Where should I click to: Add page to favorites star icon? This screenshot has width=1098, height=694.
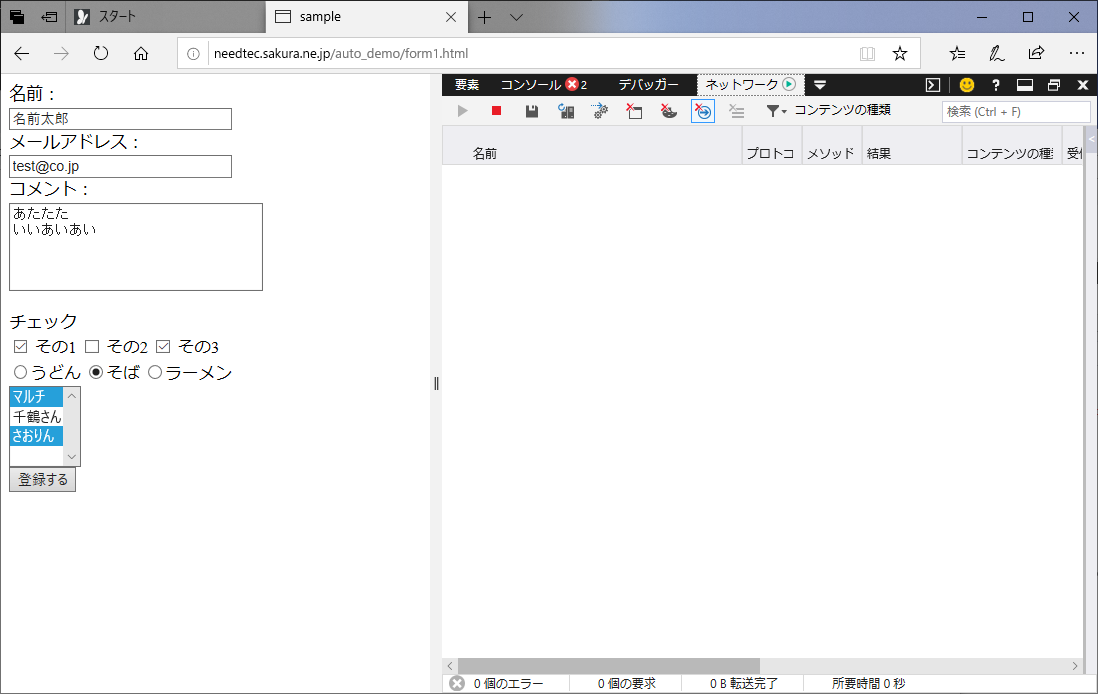[x=900, y=54]
